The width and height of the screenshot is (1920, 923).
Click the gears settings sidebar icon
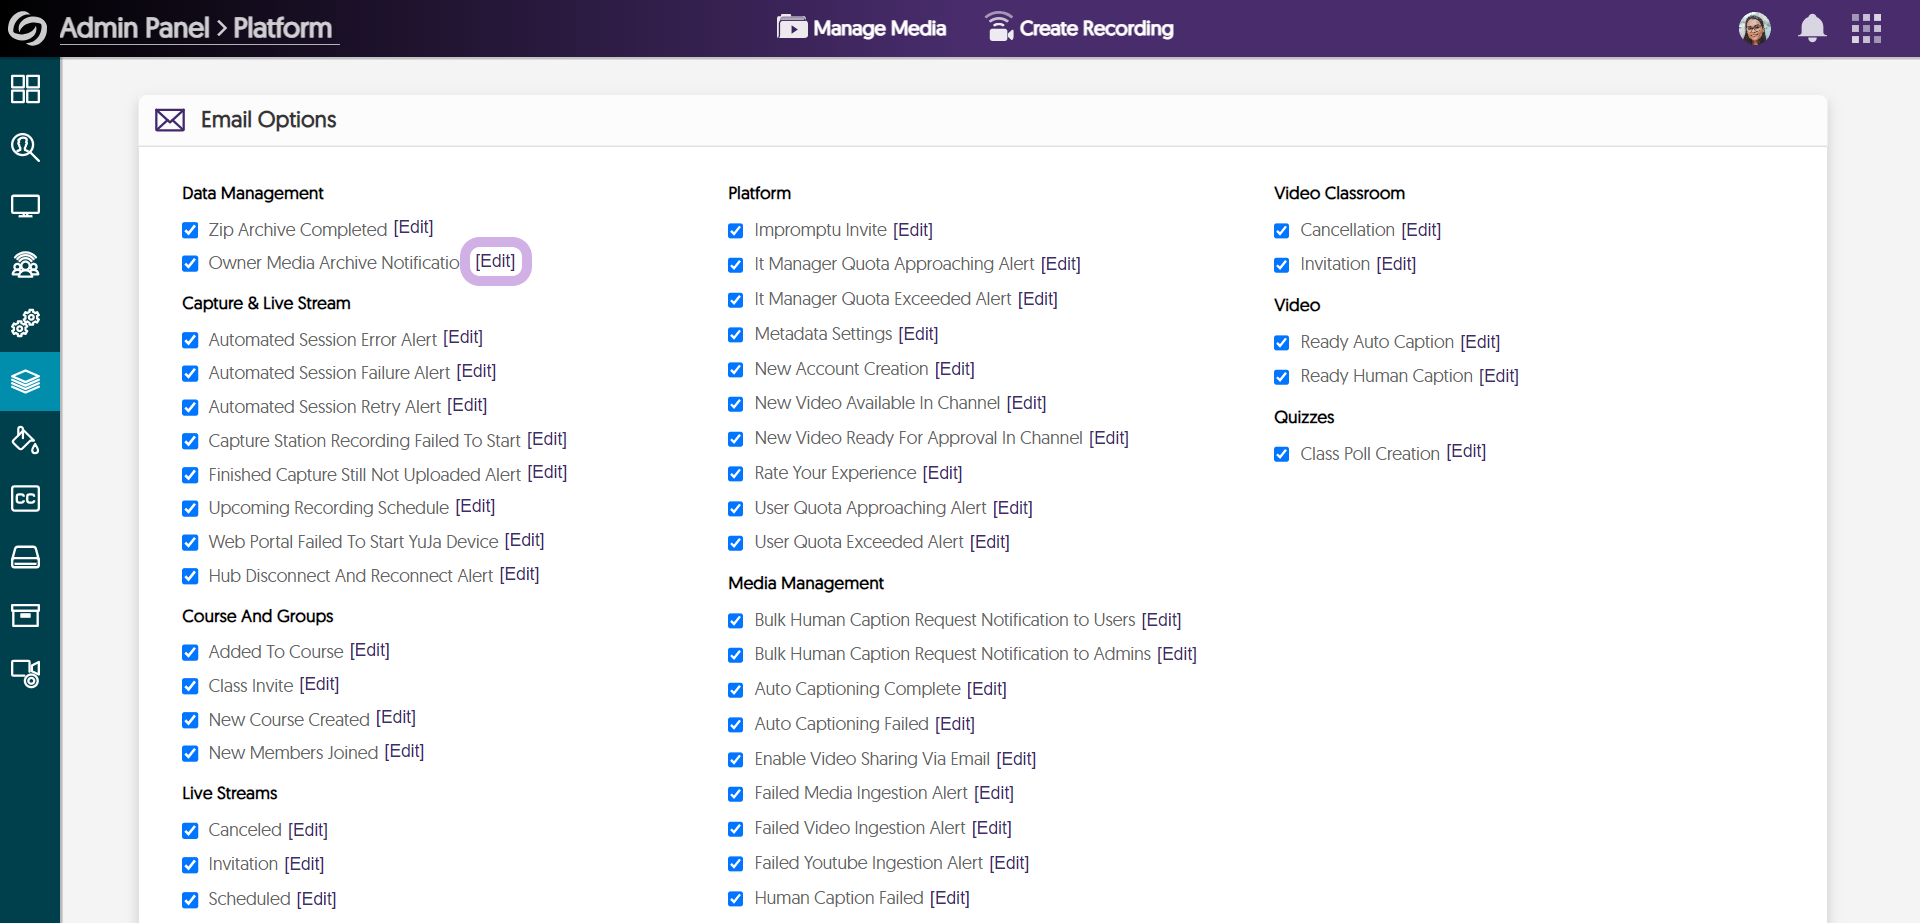click(x=25, y=323)
